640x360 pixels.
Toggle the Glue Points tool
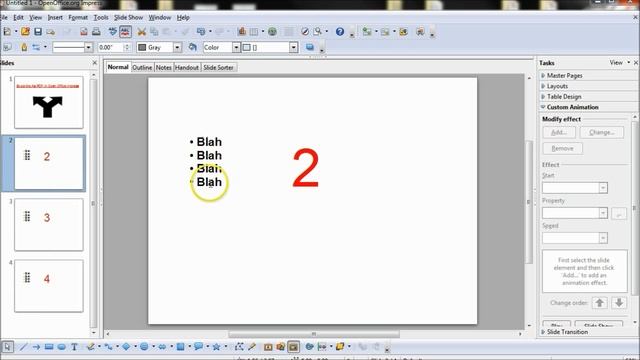coord(252,347)
